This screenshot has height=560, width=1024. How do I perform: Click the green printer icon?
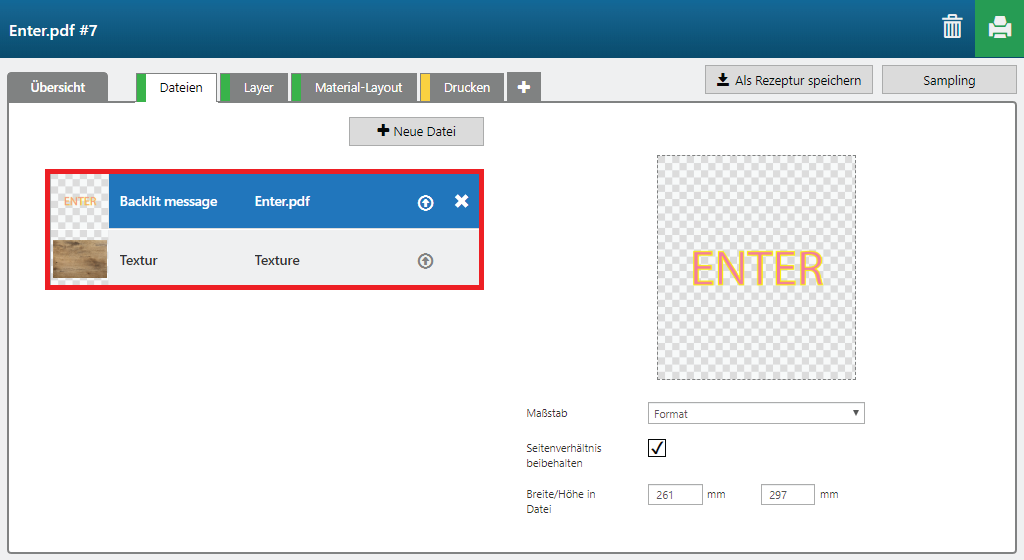click(999, 28)
